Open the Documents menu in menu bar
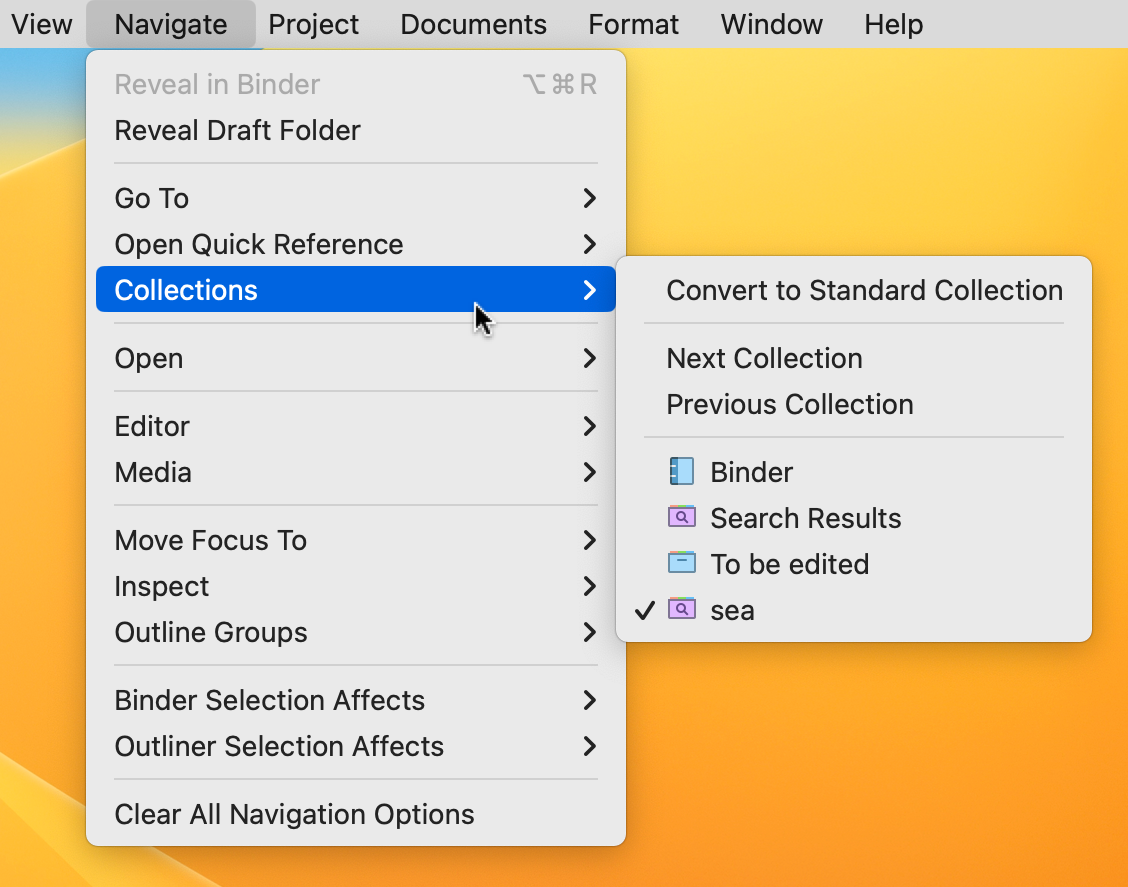The height and width of the screenshot is (887, 1128). (x=473, y=24)
